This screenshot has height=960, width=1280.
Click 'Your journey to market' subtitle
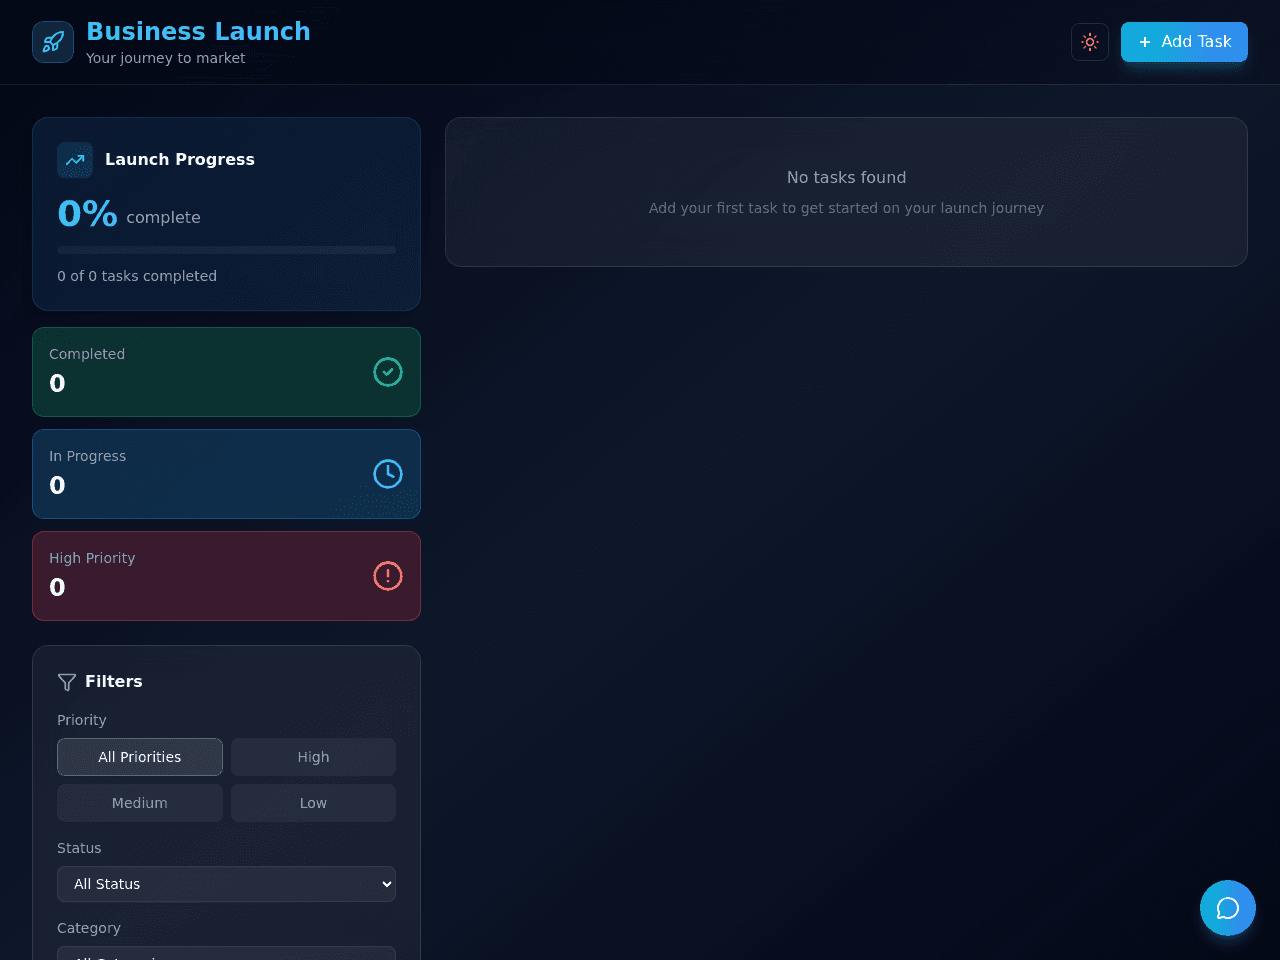165,58
